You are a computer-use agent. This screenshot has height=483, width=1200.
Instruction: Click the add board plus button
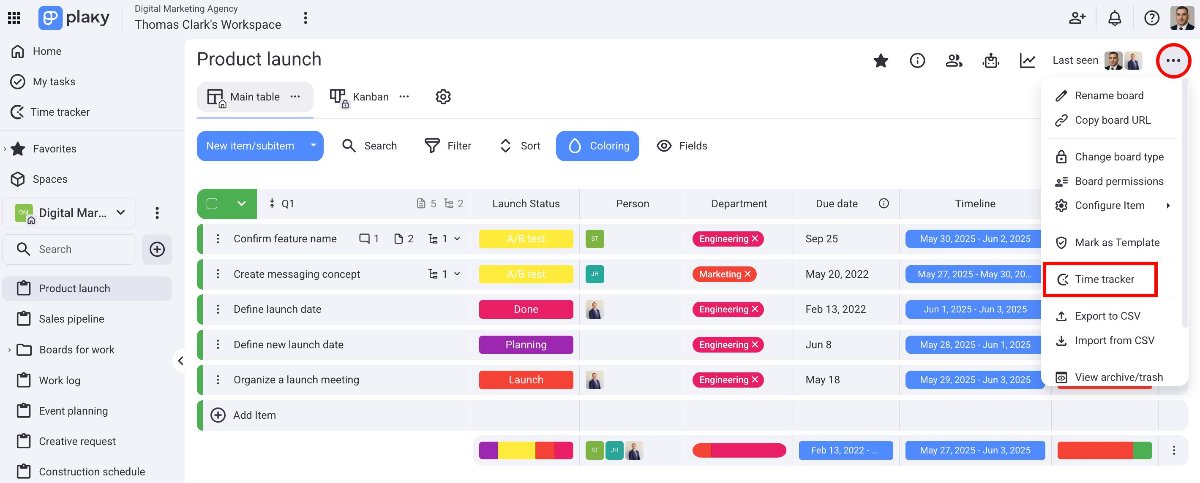pos(157,249)
